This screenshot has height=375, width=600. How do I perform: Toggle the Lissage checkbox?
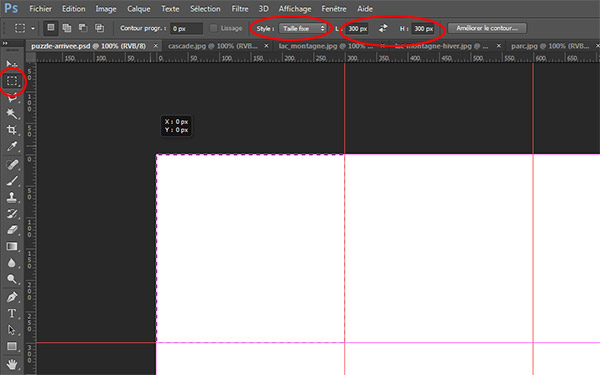214,28
